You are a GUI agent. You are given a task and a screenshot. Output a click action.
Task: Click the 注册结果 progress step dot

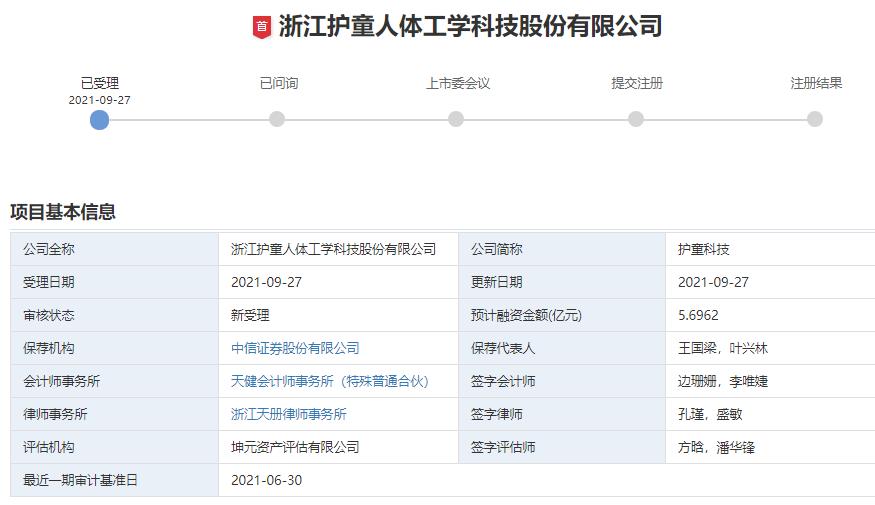[x=815, y=119]
